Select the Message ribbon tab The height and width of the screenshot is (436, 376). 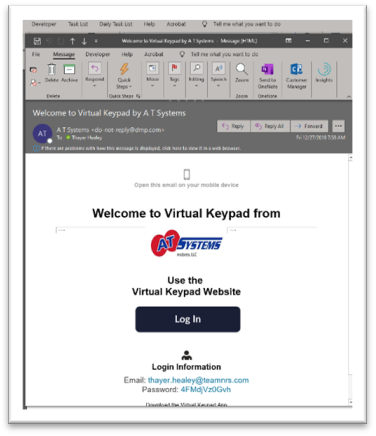[64, 54]
